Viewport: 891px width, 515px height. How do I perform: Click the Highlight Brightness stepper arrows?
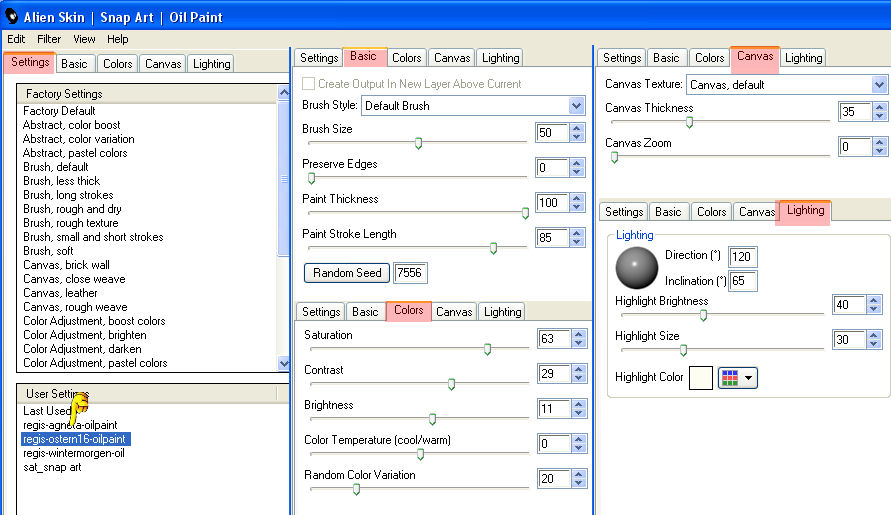pos(873,305)
